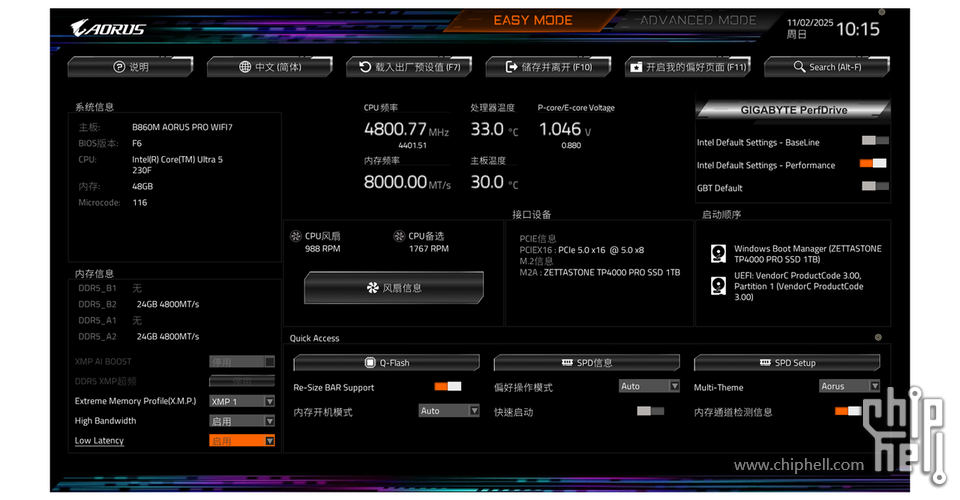Viewport: 960px width, 500px height.
Task: Toggle Intel Default Settings - BaseLine
Action: click(874, 141)
